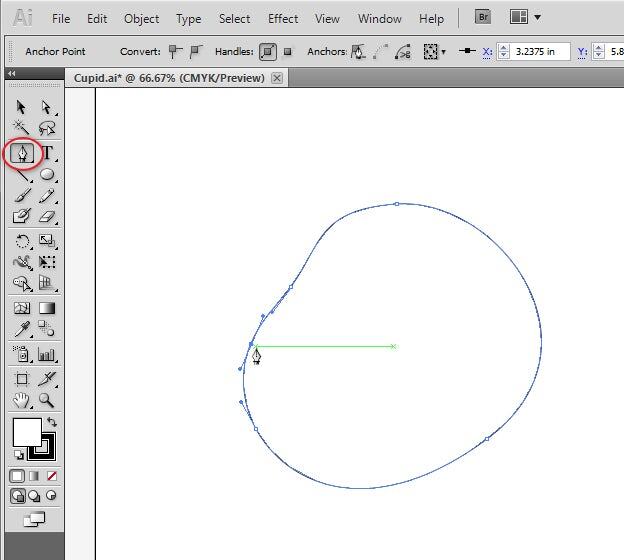
Task: Pick the Mesh tool
Action: 22,308
